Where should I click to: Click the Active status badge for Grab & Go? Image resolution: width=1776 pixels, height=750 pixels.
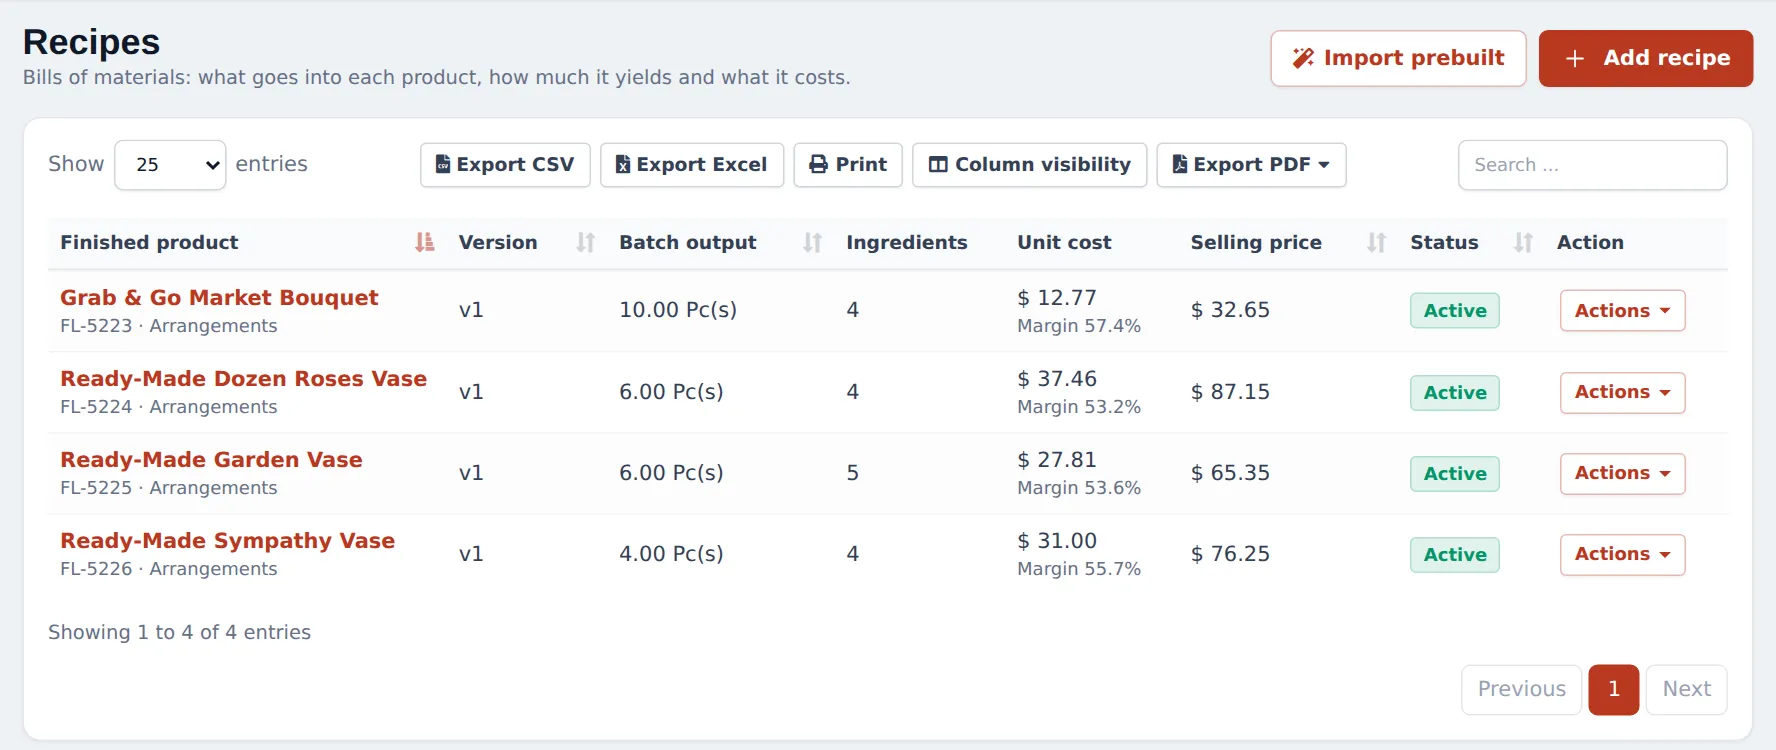(x=1455, y=311)
